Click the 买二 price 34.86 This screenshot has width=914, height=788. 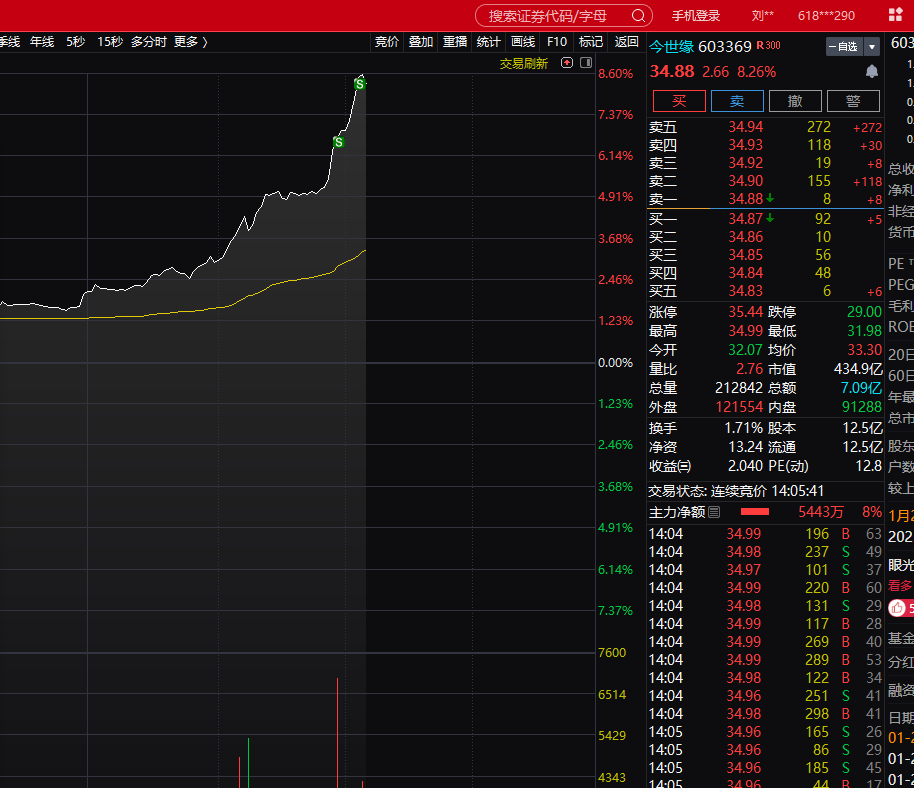click(x=746, y=237)
